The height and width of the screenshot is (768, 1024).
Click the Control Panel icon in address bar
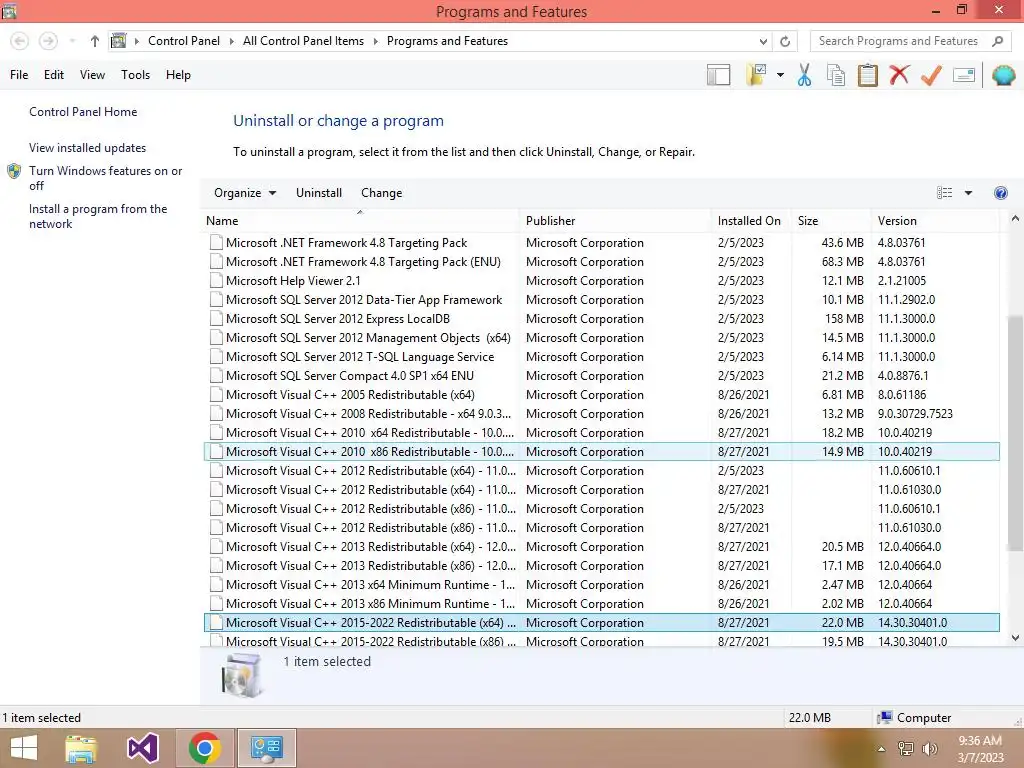pyautogui.click(x=118, y=41)
